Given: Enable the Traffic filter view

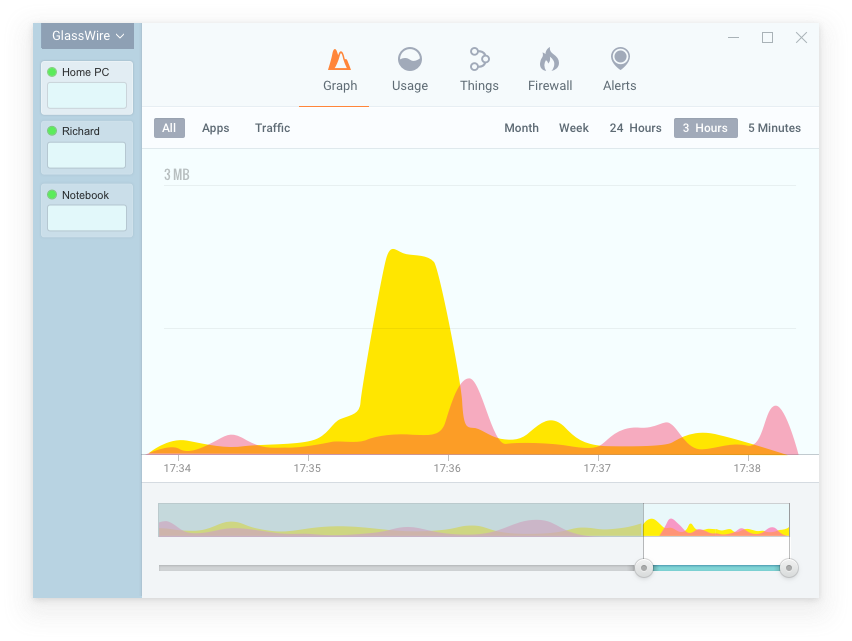Looking at the screenshot, I should (272, 128).
